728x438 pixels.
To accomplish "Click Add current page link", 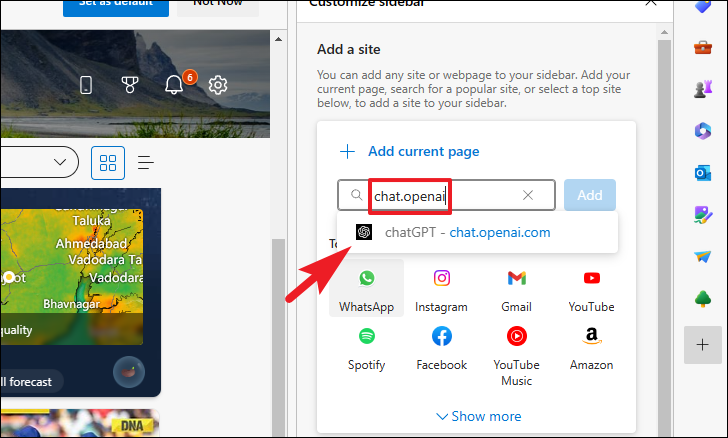I will (x=423, y=151).
